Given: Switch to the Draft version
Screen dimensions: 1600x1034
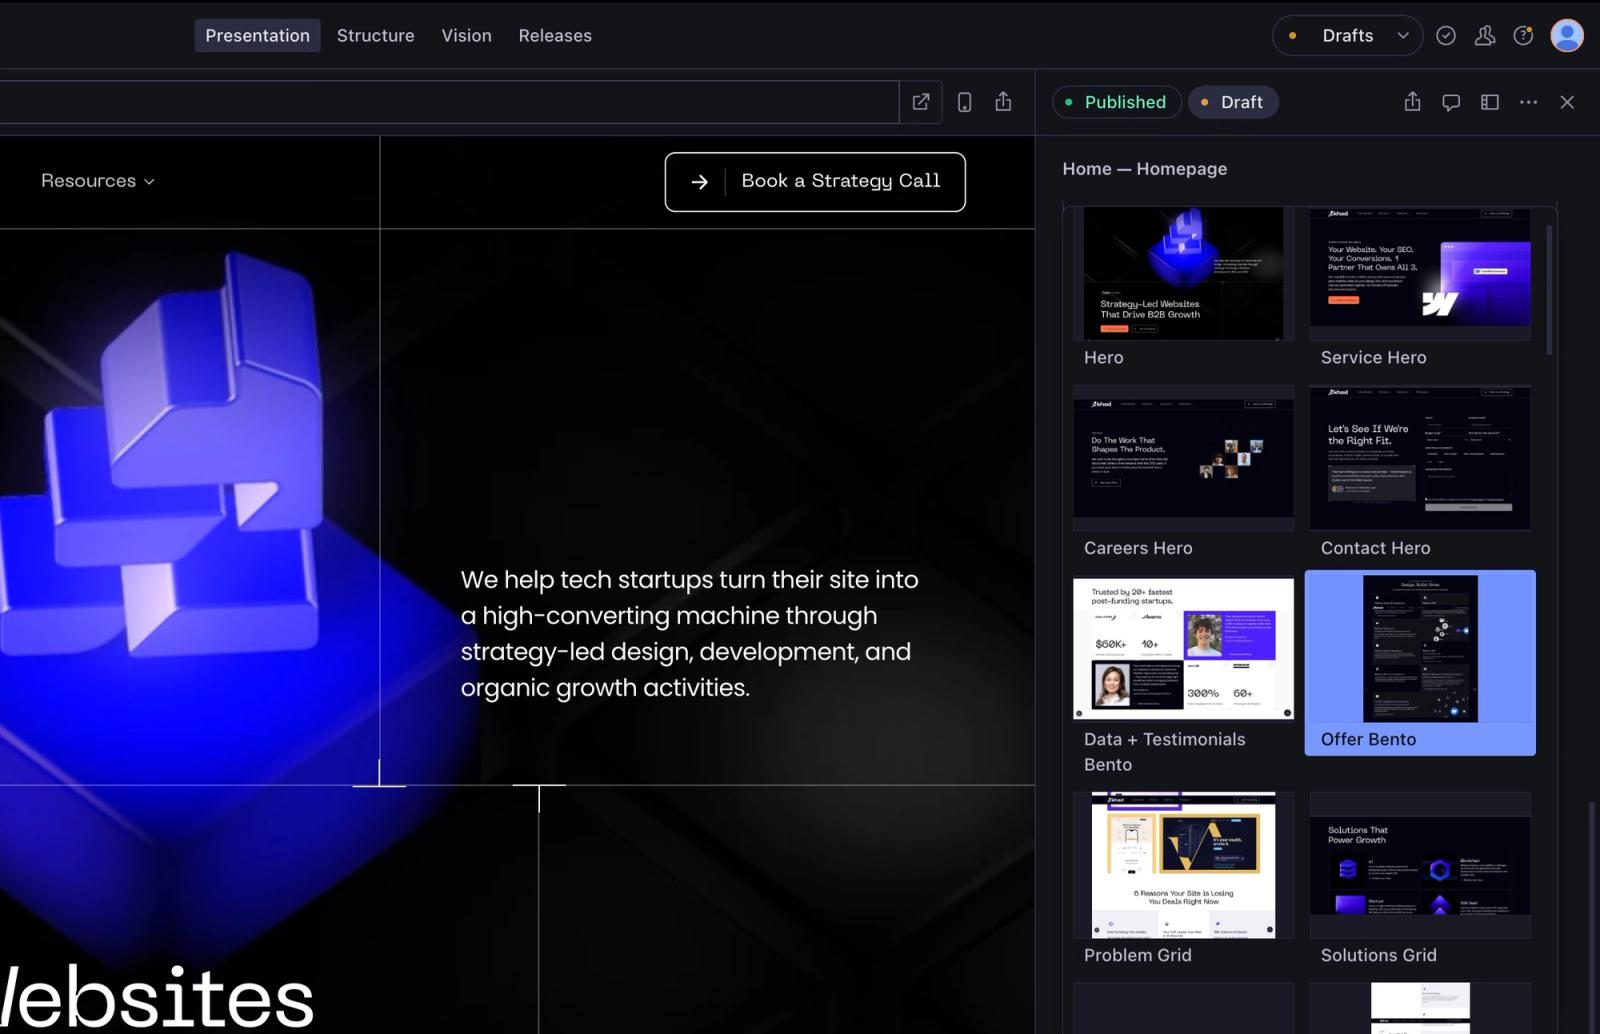Looking at the screenshot, I should click(x=1233, y=102).
